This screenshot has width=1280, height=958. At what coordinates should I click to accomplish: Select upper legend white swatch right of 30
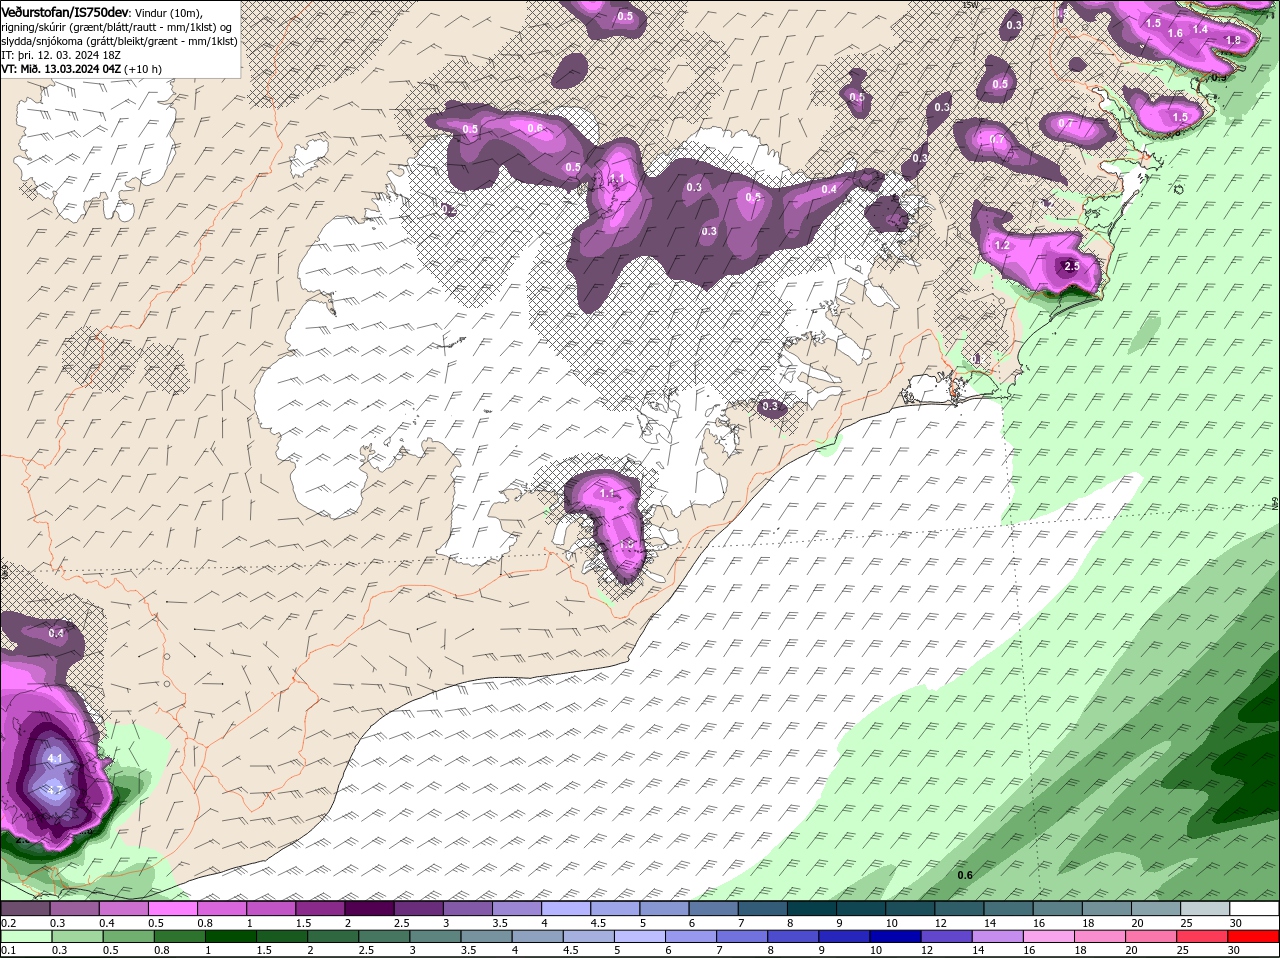(1255, 908)
